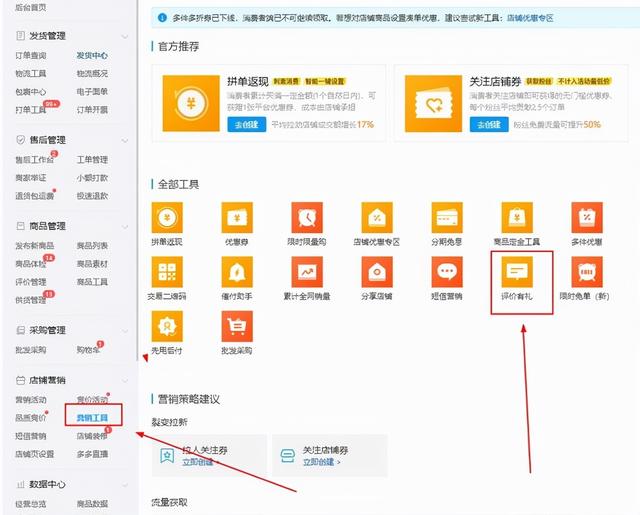Open 小额打款 in the sidebar
This screenshot has height=515, width=640.
(92, 178)
